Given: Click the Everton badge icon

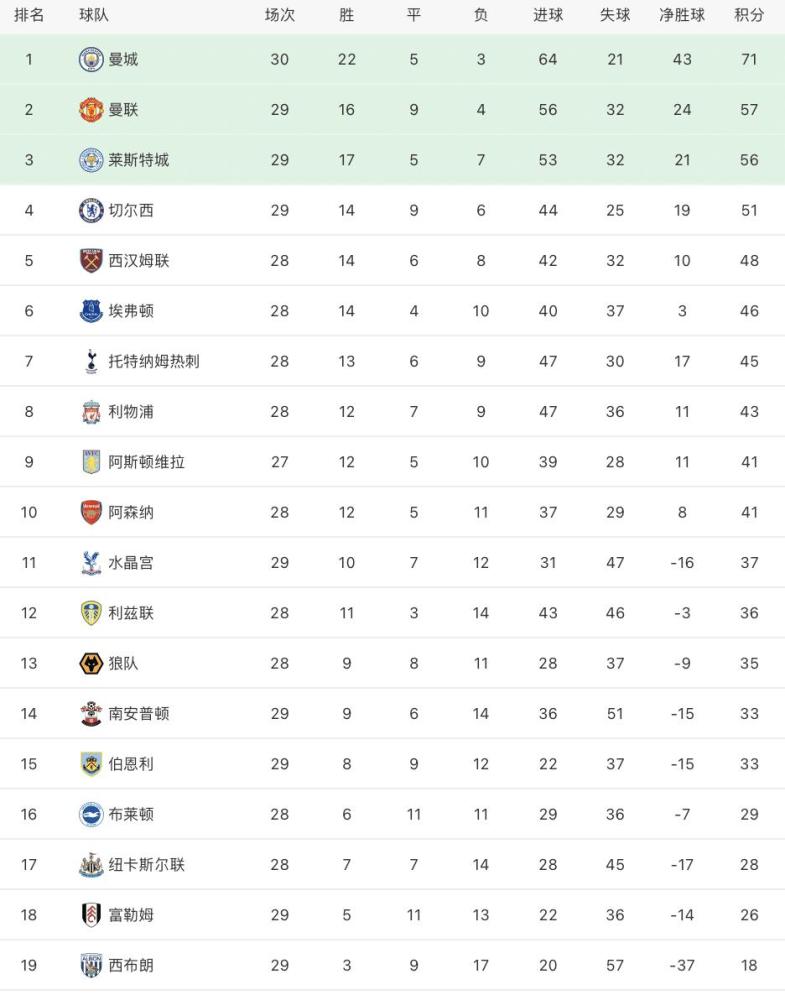Looking at the screenshot, I should pyautogui.click(x=91, y=311).
